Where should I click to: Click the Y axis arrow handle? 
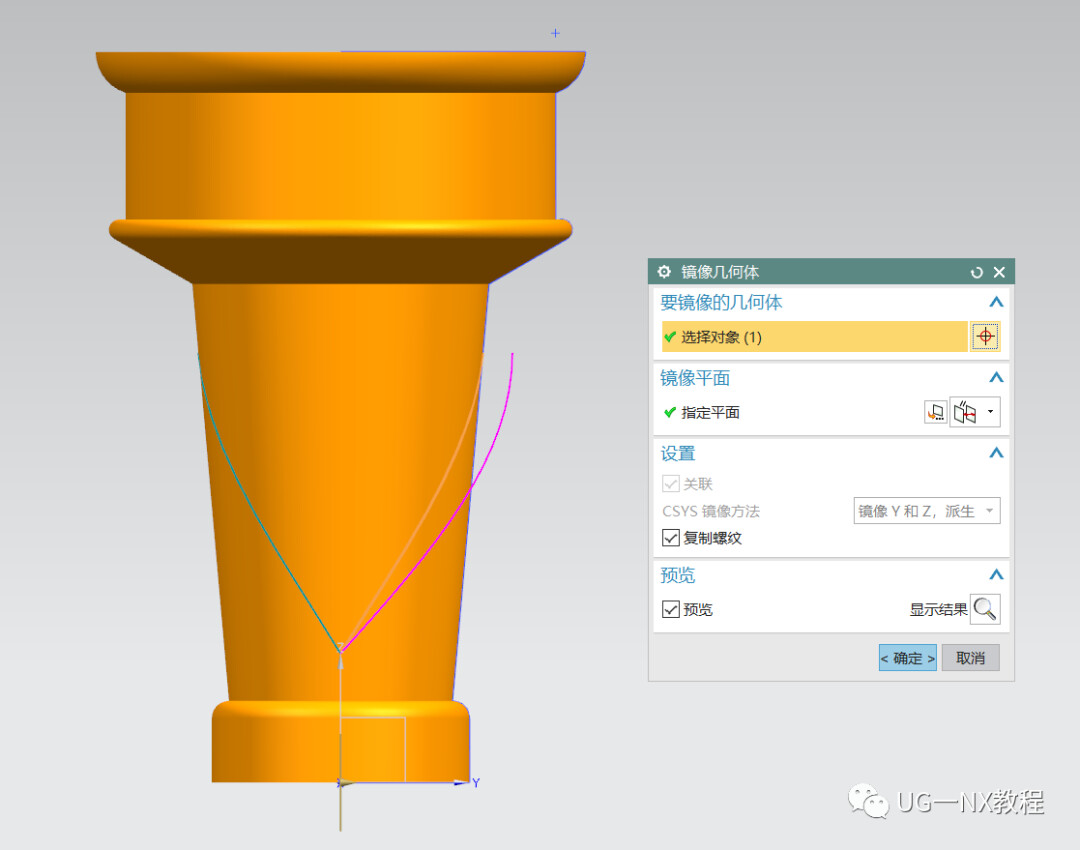coord(461,782)
